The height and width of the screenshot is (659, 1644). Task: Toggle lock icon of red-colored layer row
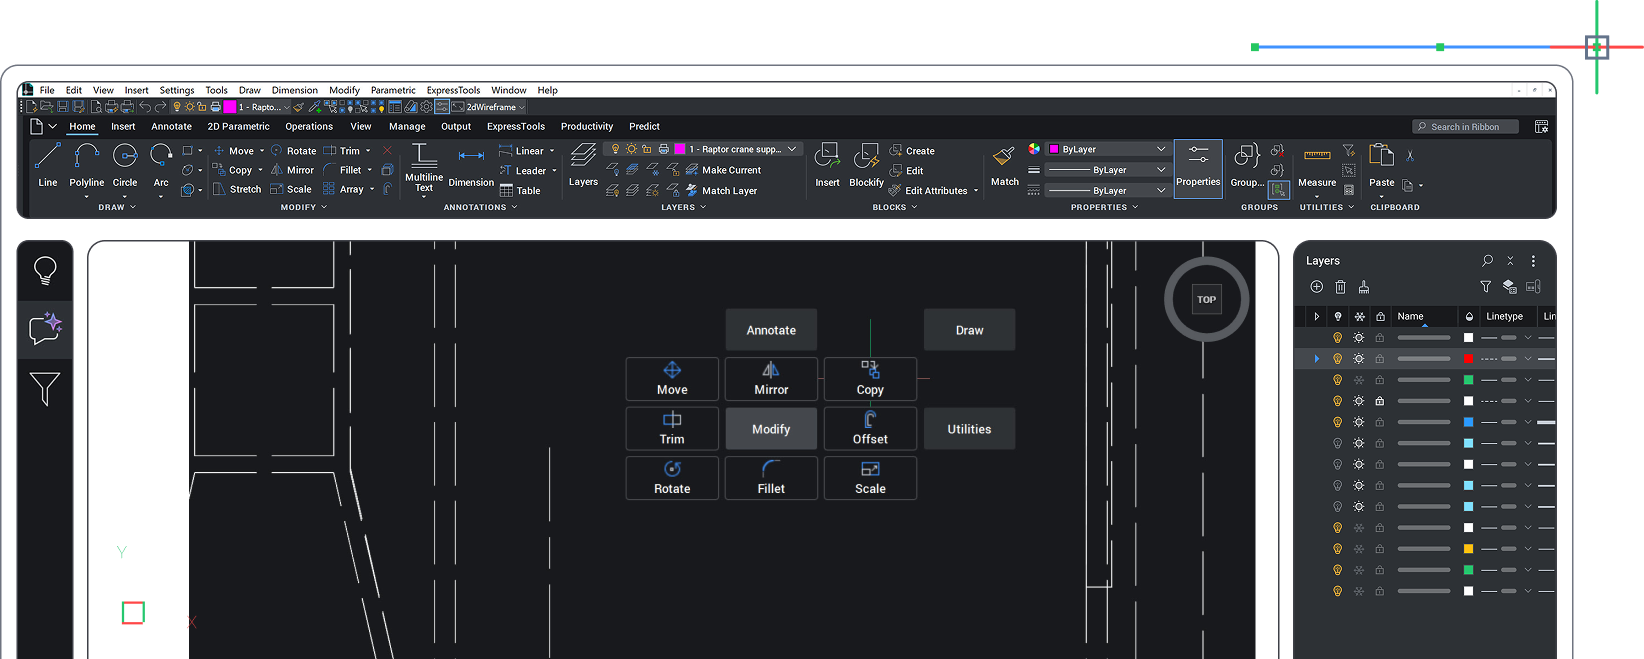pyautogui.click(x=1380, y=359)
